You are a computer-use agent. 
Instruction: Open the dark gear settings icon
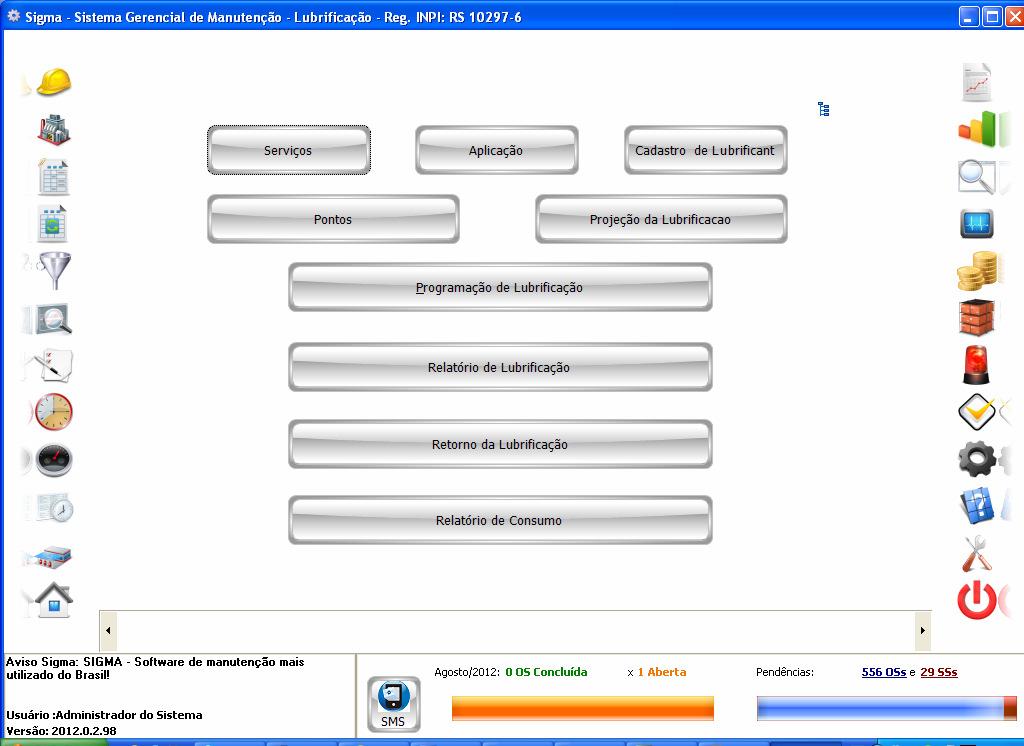click(976, 459)
